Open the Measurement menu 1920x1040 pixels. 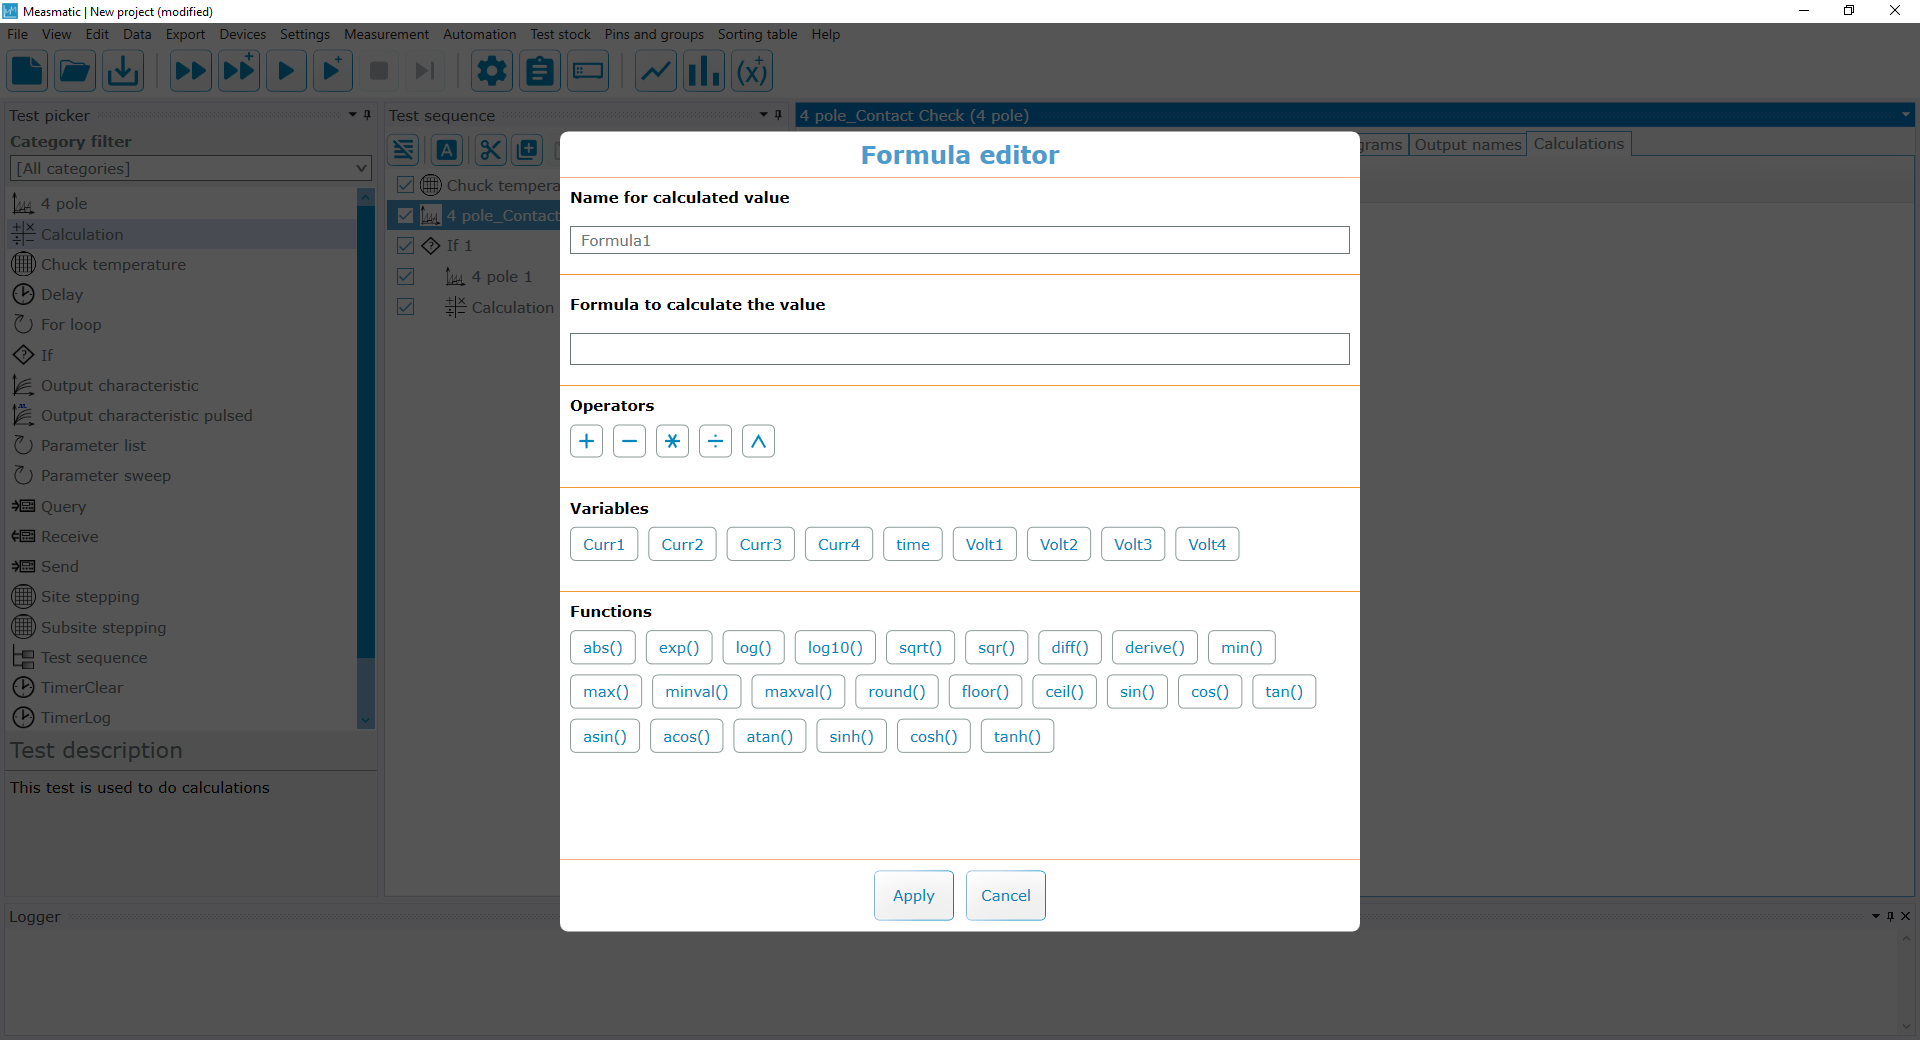[x=386, y=34]
